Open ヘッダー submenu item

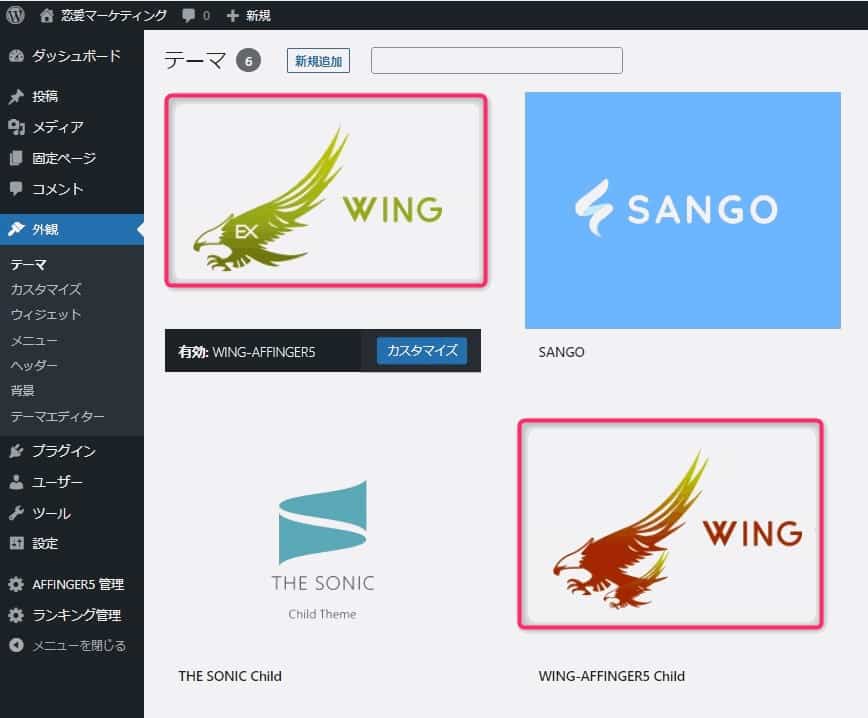click(34, 365)
